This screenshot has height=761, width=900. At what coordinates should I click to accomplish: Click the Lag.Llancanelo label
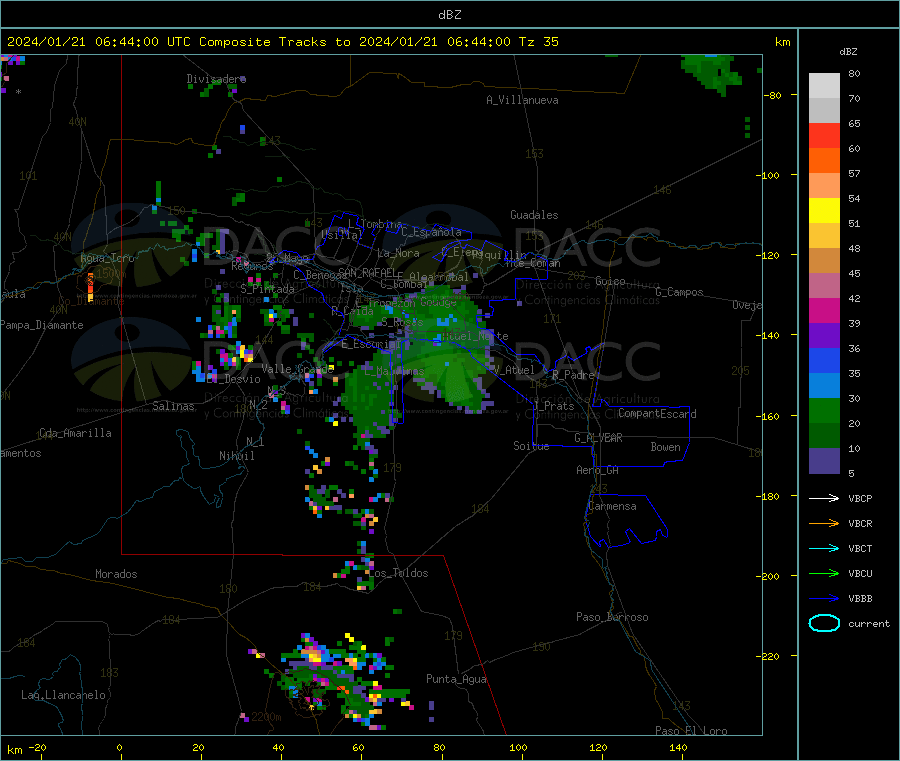pyautogui.click(x=63, y=695)
